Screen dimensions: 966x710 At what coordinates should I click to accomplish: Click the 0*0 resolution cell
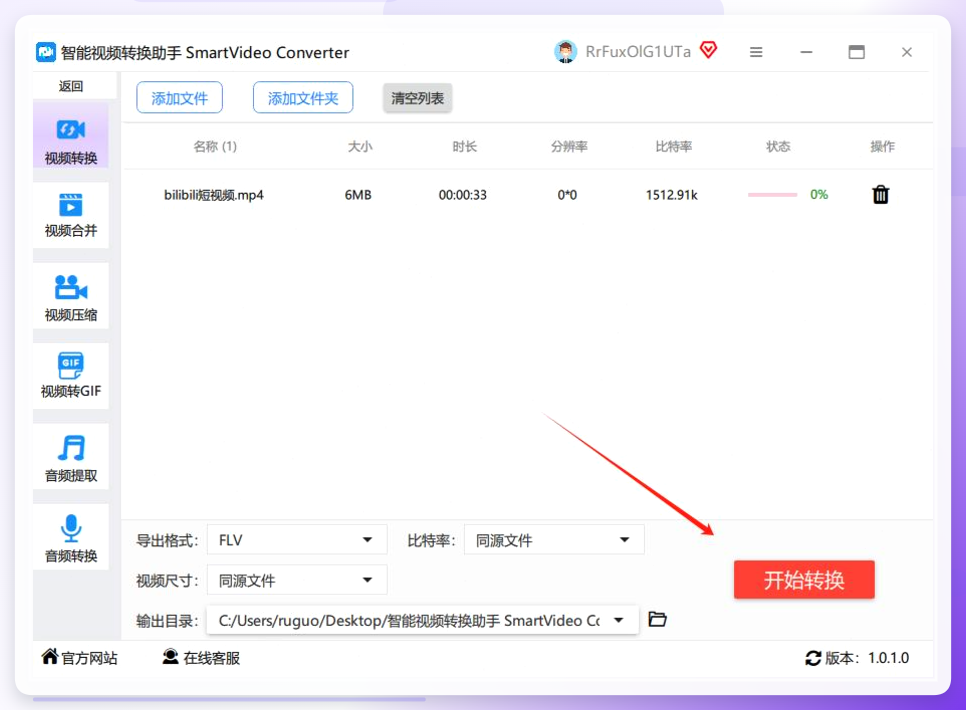[x=567, y=195]
